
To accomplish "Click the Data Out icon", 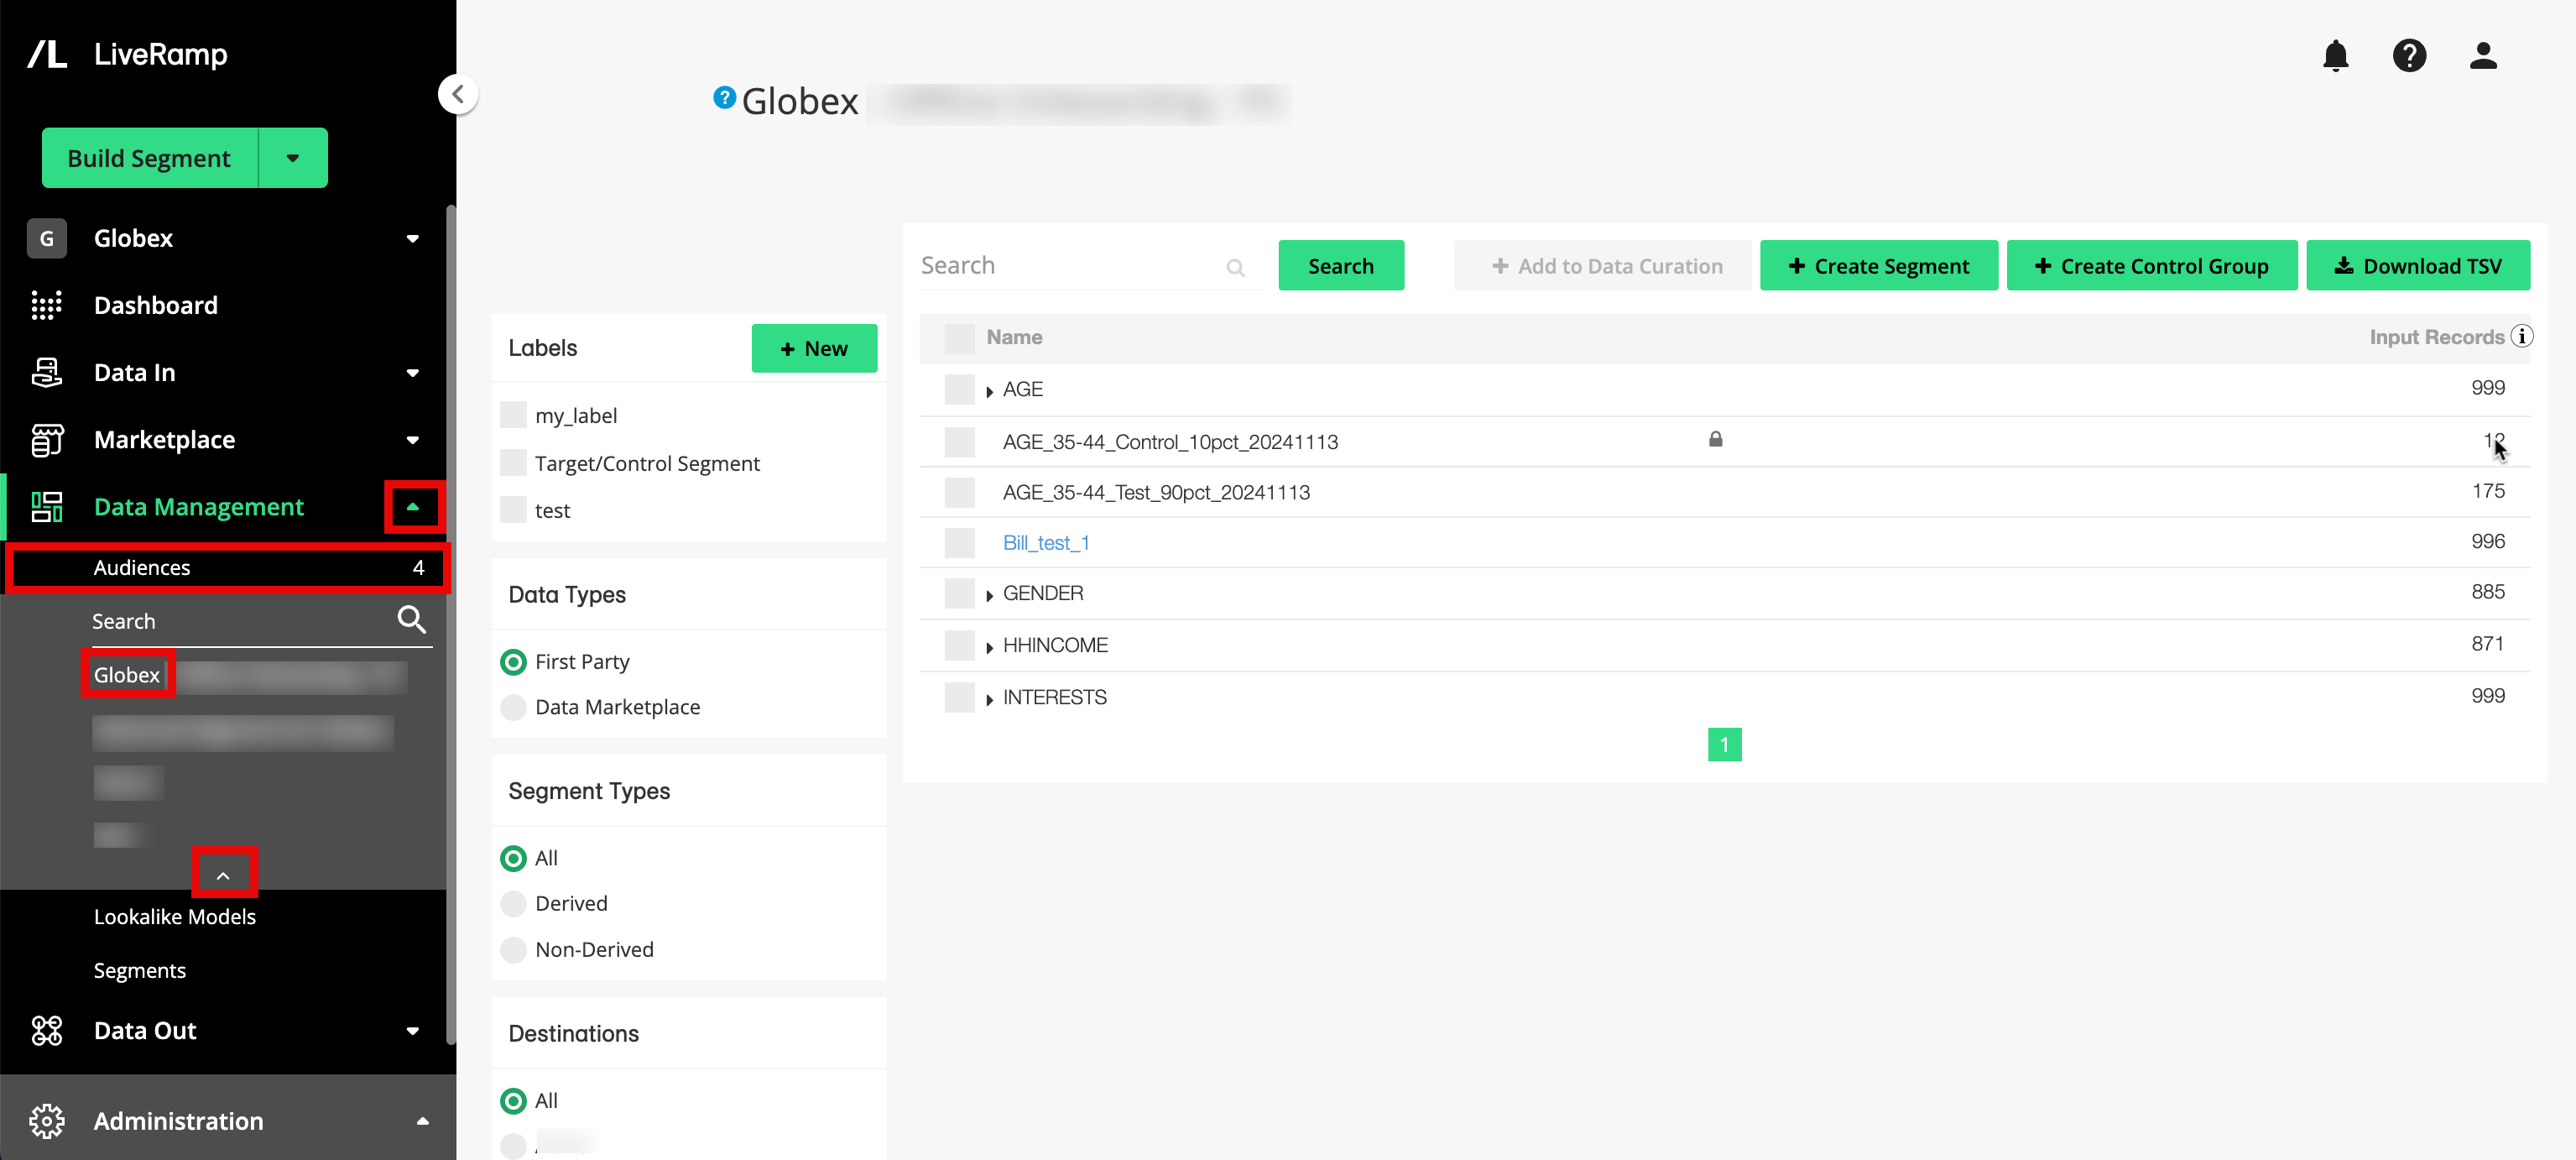I will pos(46,1030).
